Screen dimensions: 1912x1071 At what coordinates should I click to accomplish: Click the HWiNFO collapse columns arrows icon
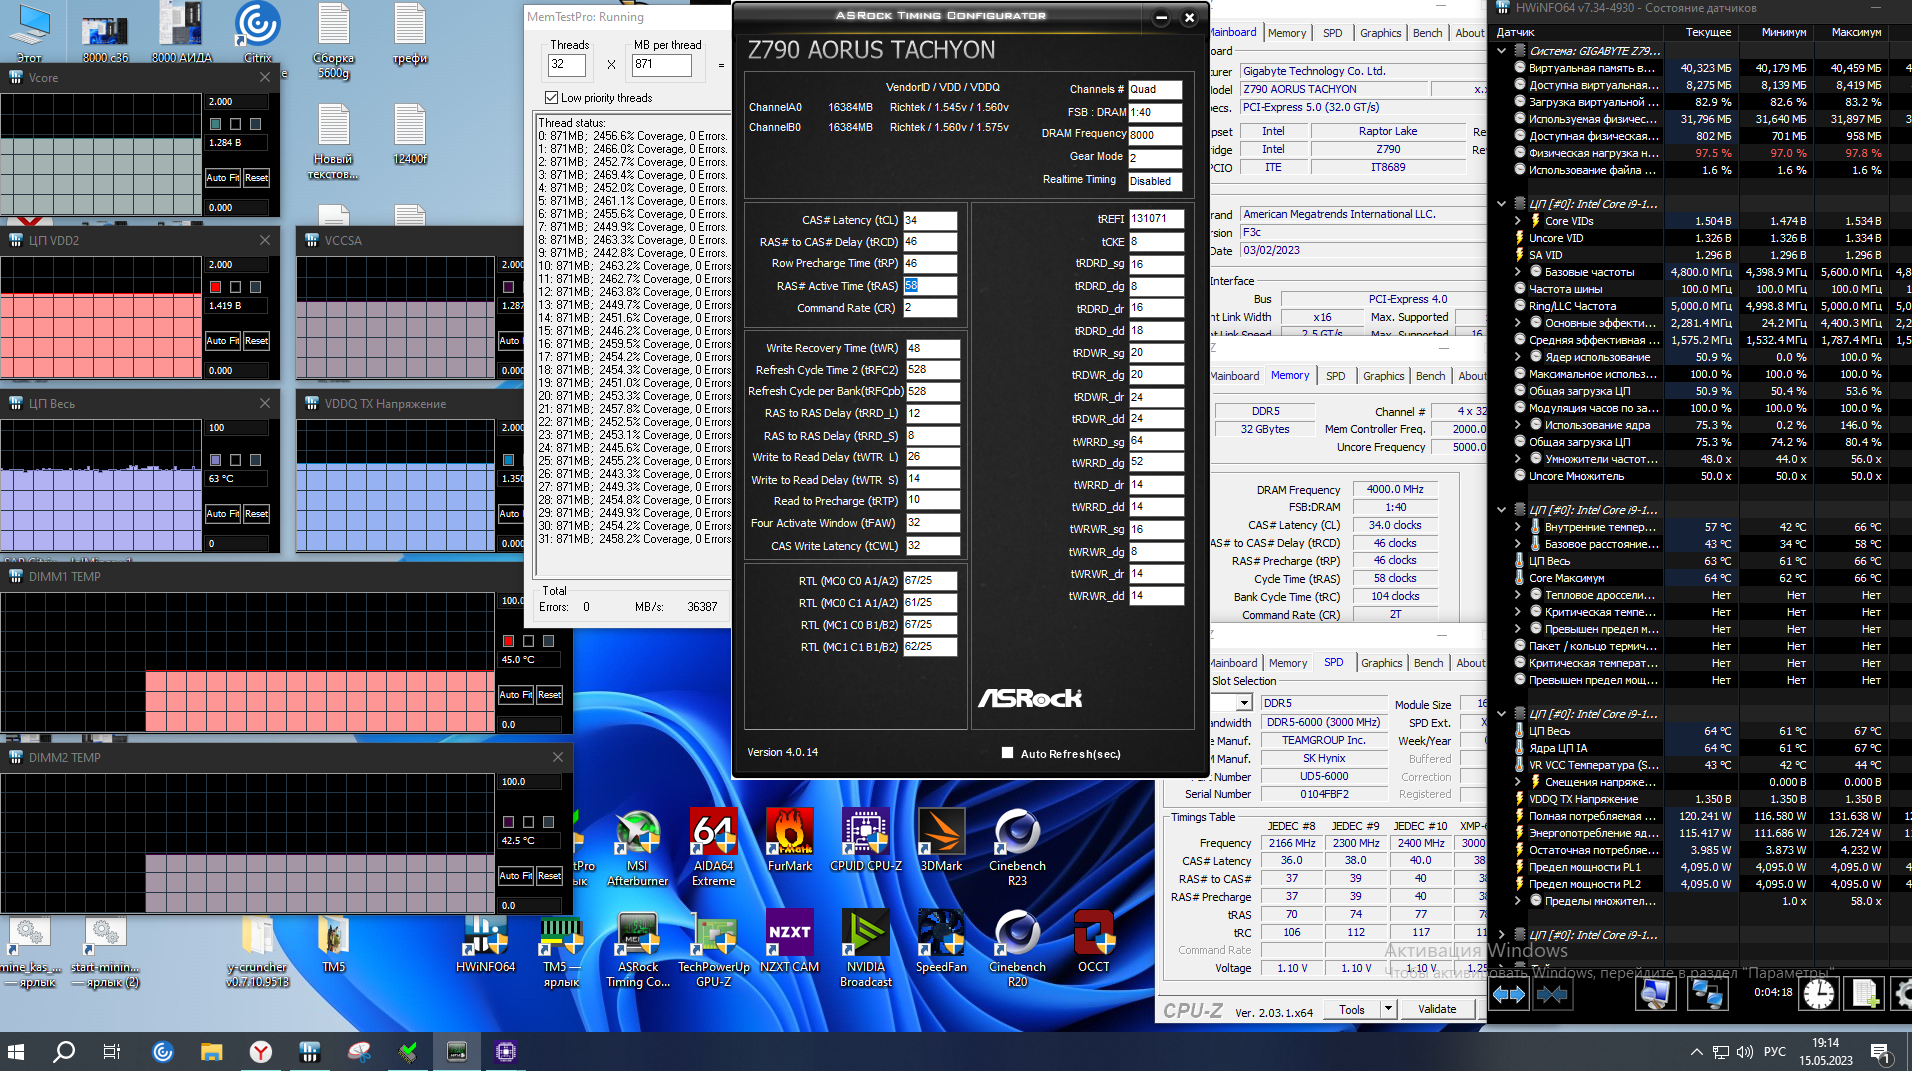pyautogui.click(x=1552, y=994)
